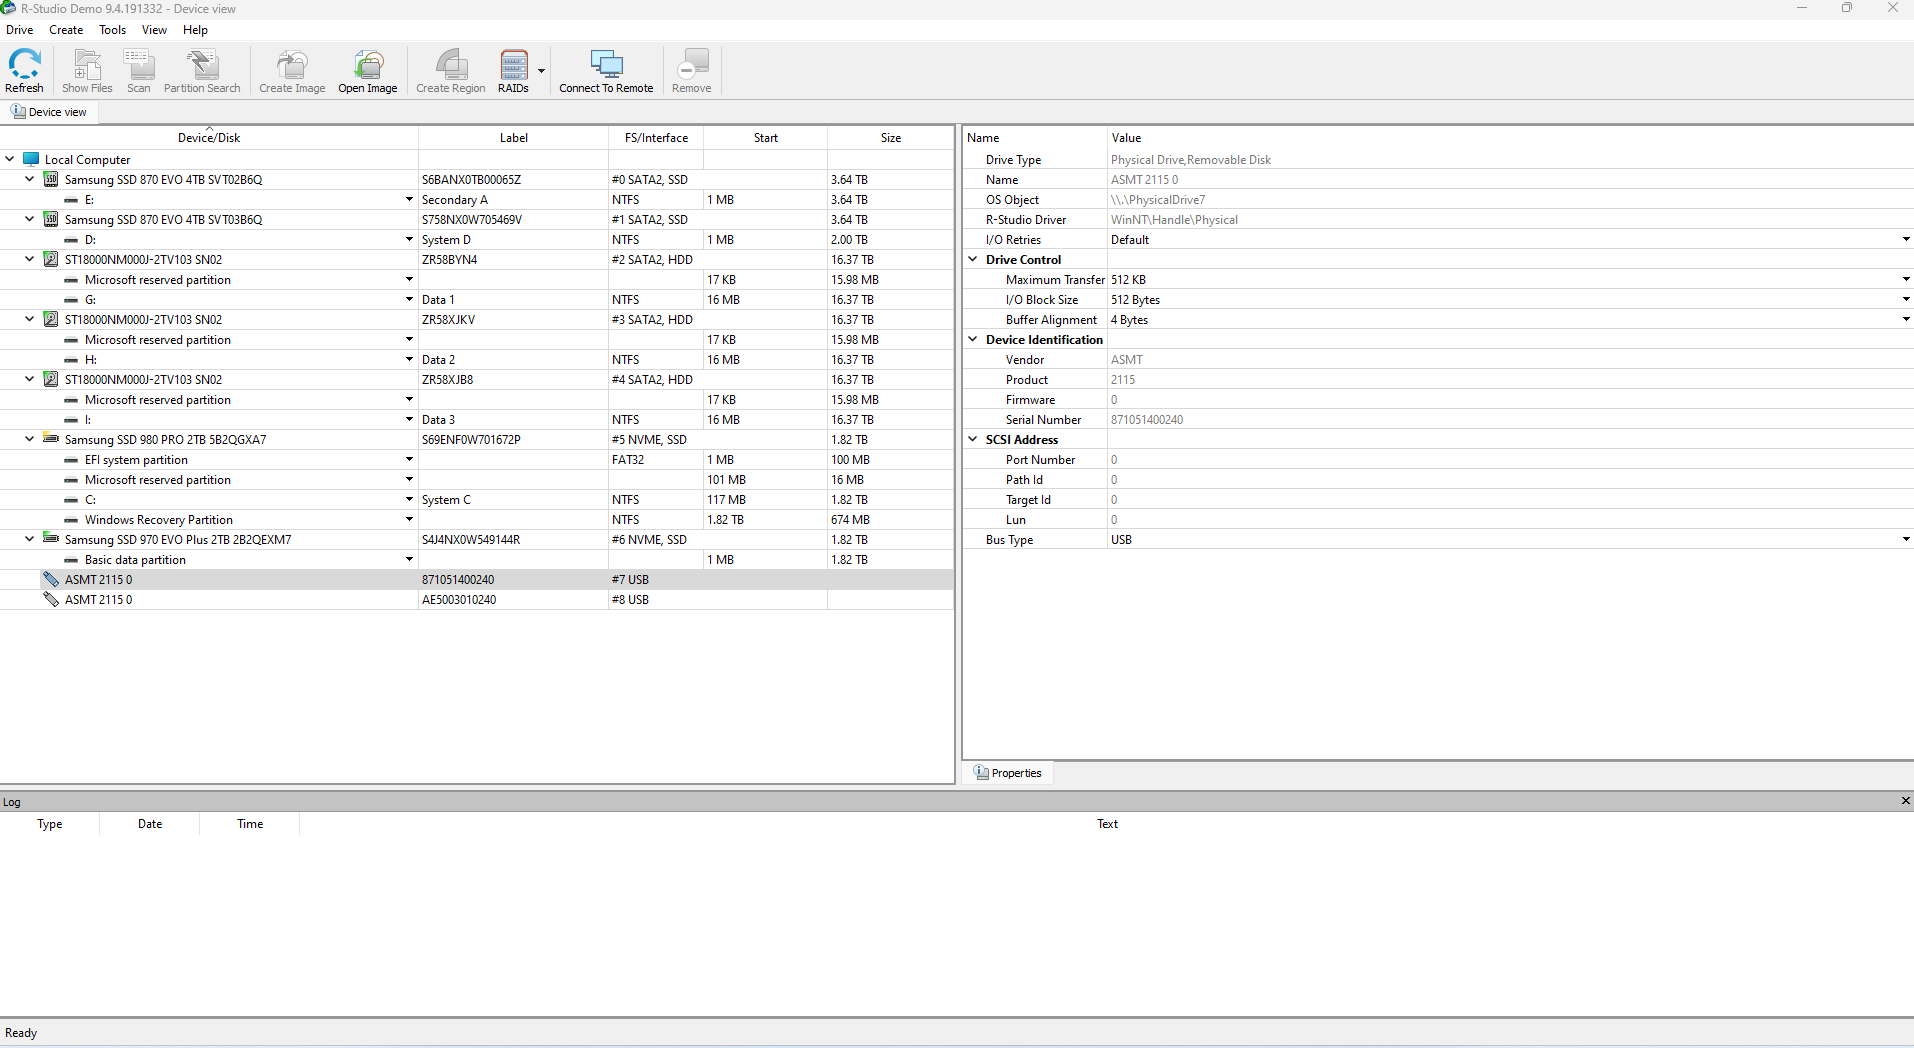The height and width of the screenshot is (1048, 1914).
Task: Click the Buffer Alignment value 4 Bytes
Action: [1129, 320]
